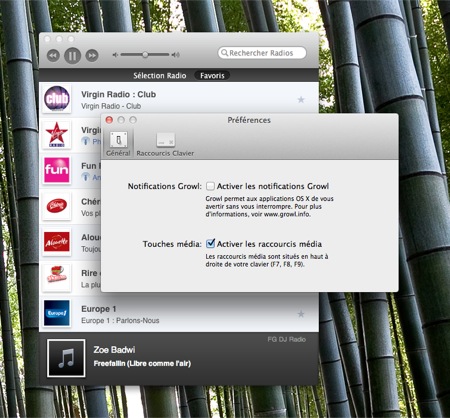Close the Préférences window
Image resolution: width=450 pixels, height=418 pixels.
(x=109, y=120)
